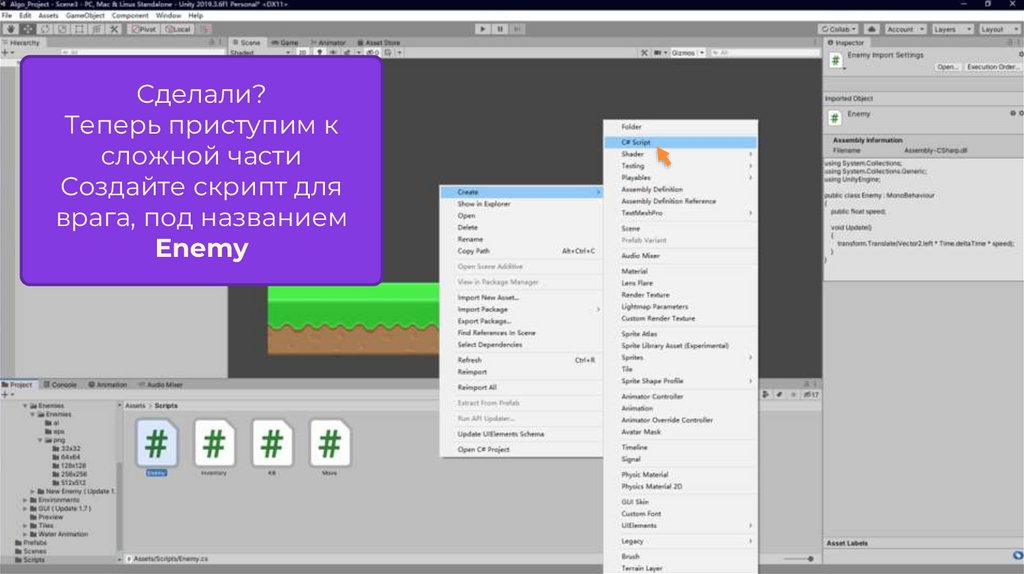The width and height of the screenshot is (1024, 574).
Task: Select the Move tool in Unity toolbar
Action: 28,29
